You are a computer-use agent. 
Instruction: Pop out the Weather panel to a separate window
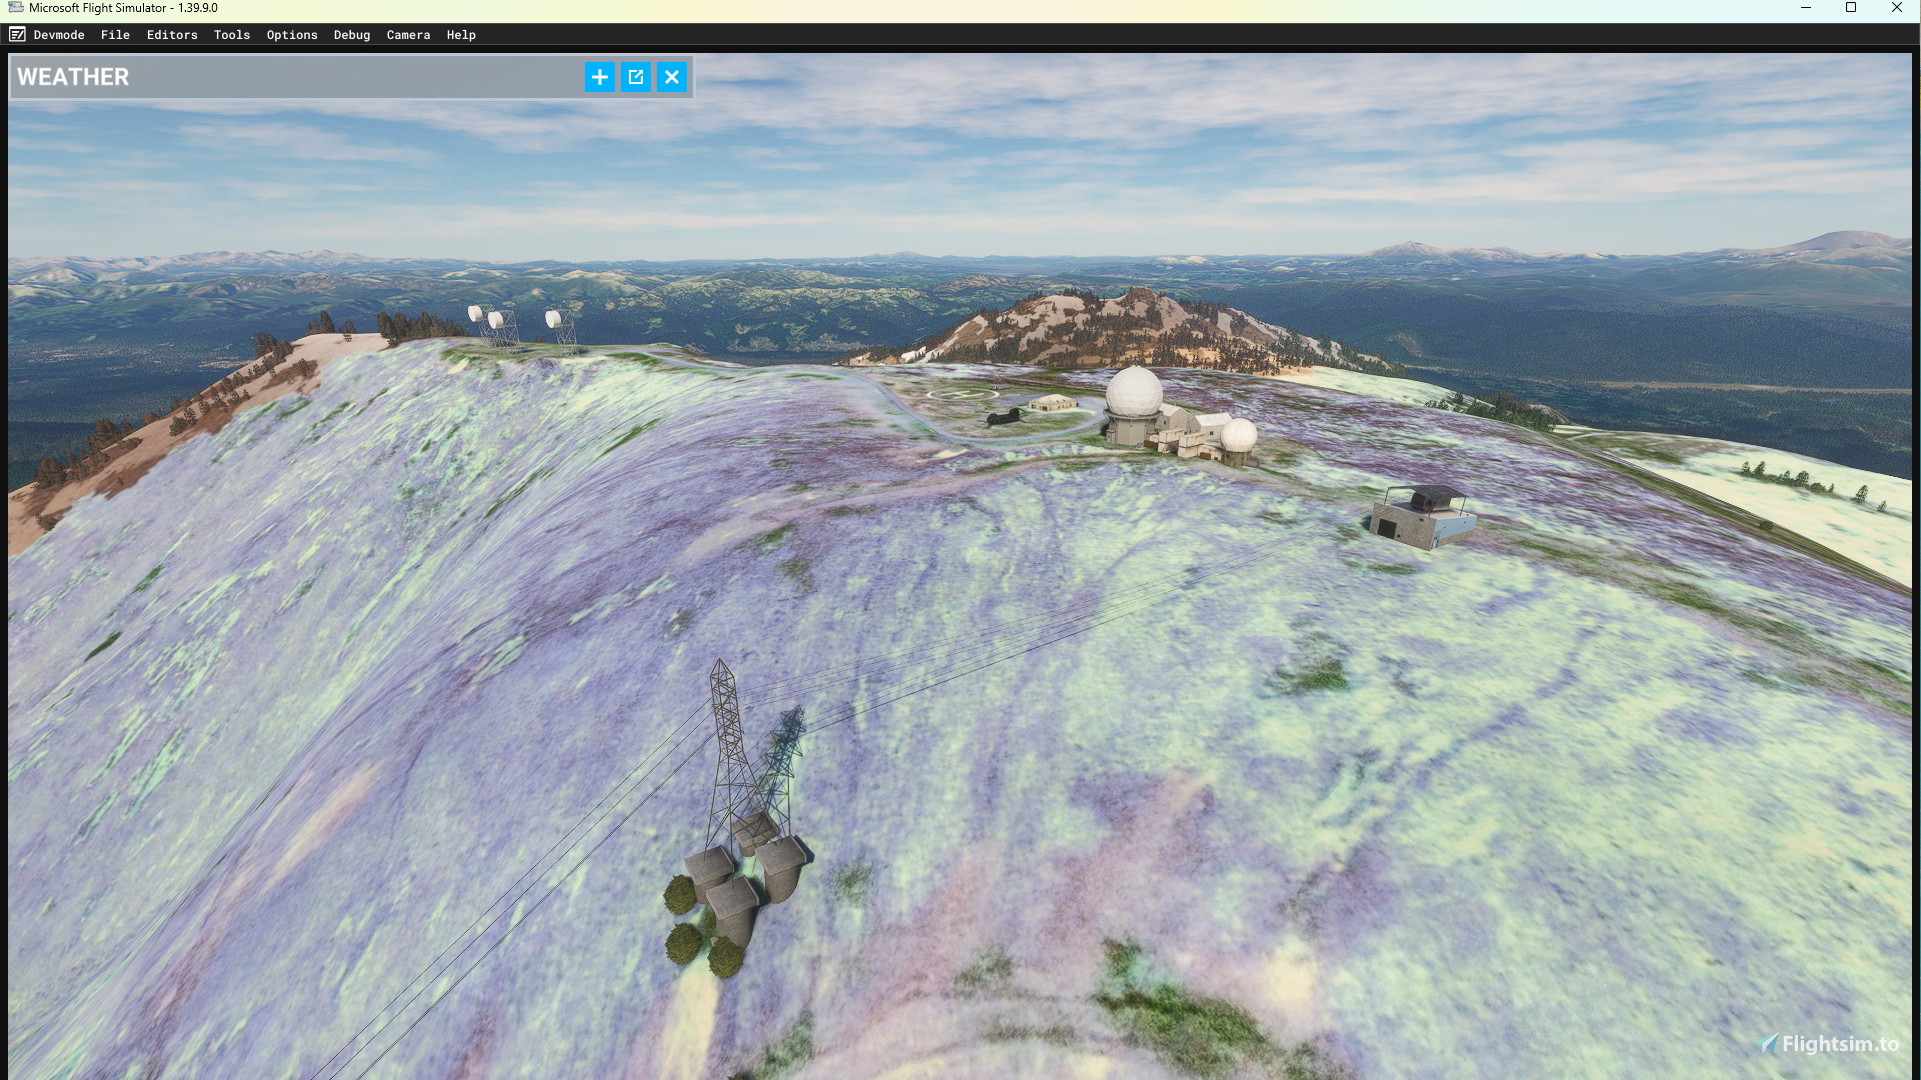[x=636, y=77]
